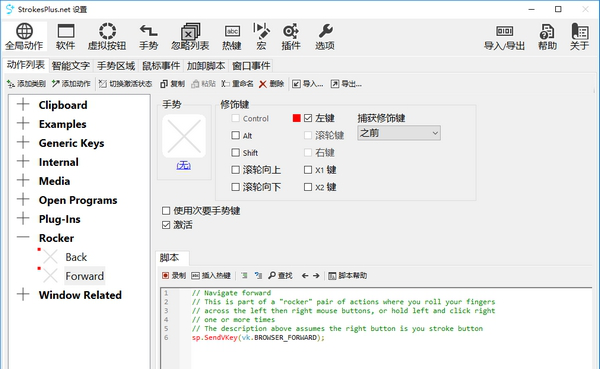Open the 全局动作 global actions section

24,37
